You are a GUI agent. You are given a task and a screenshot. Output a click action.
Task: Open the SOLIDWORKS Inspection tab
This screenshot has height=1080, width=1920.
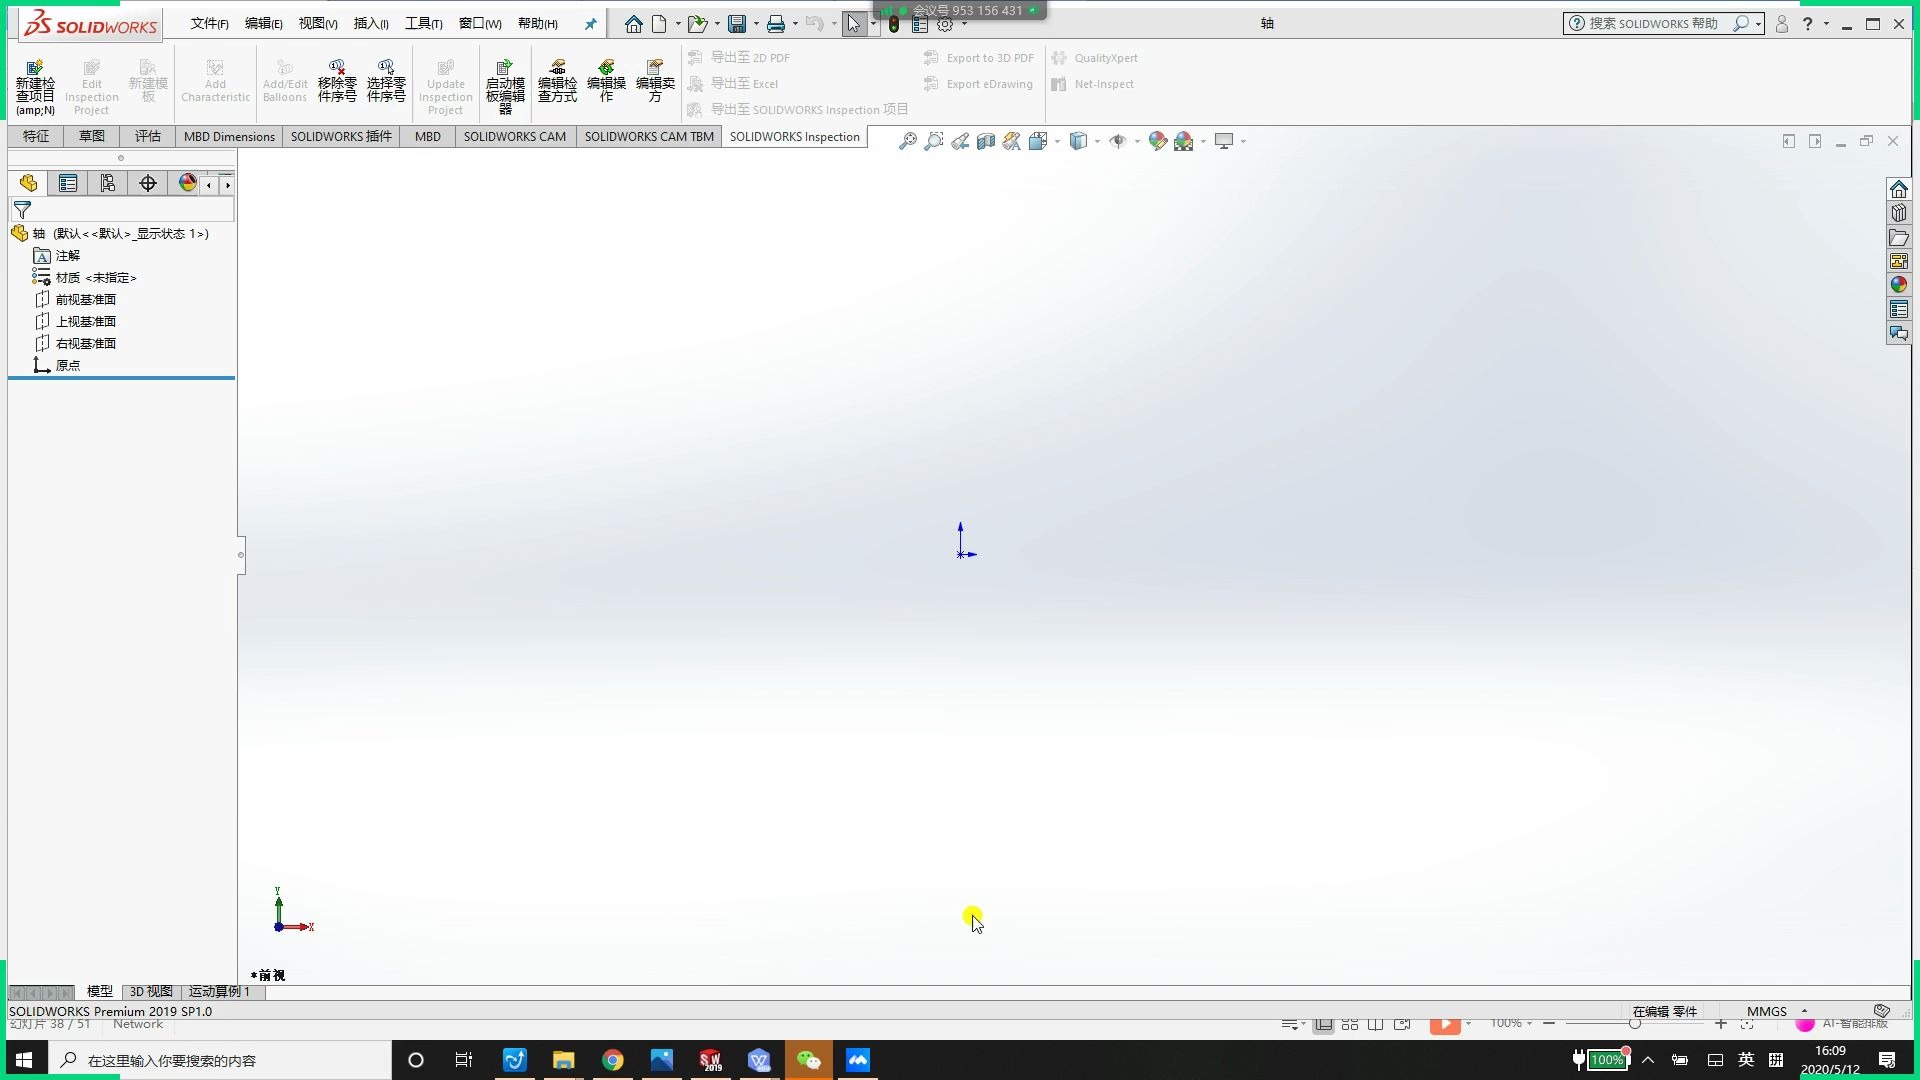(794, 136)
